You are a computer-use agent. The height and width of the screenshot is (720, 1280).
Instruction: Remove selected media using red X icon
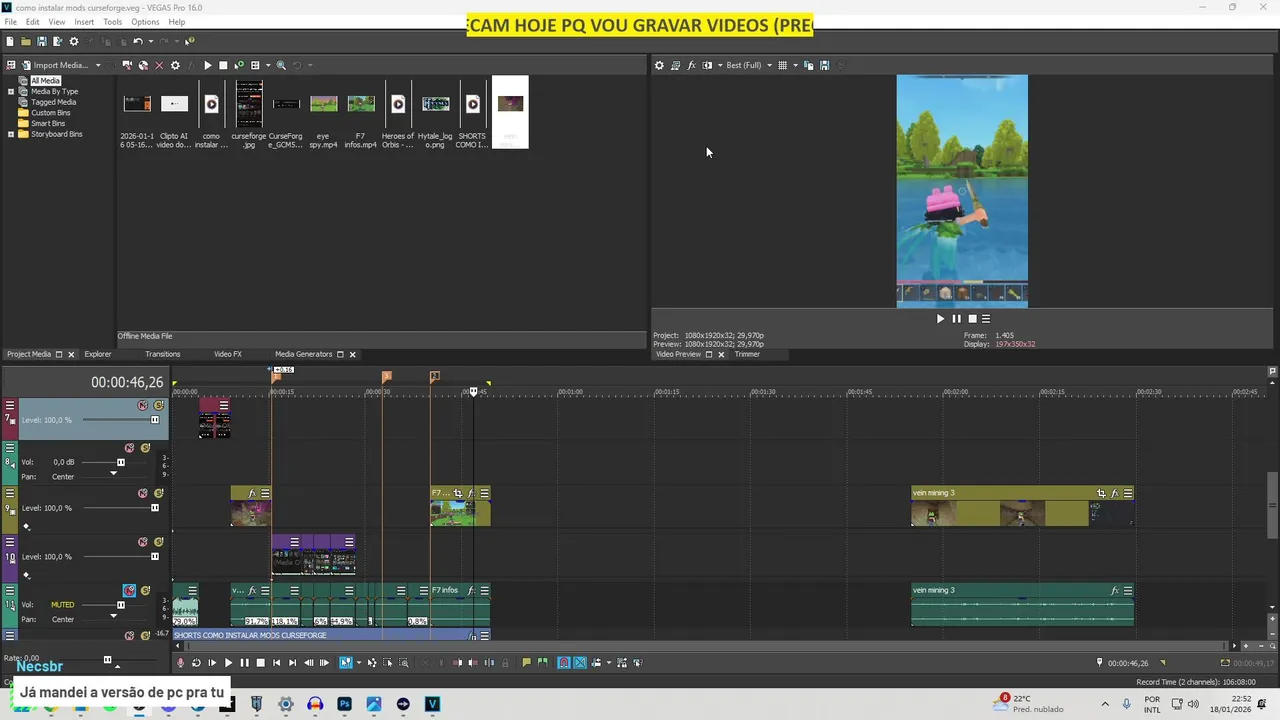(x=159, y=65)
